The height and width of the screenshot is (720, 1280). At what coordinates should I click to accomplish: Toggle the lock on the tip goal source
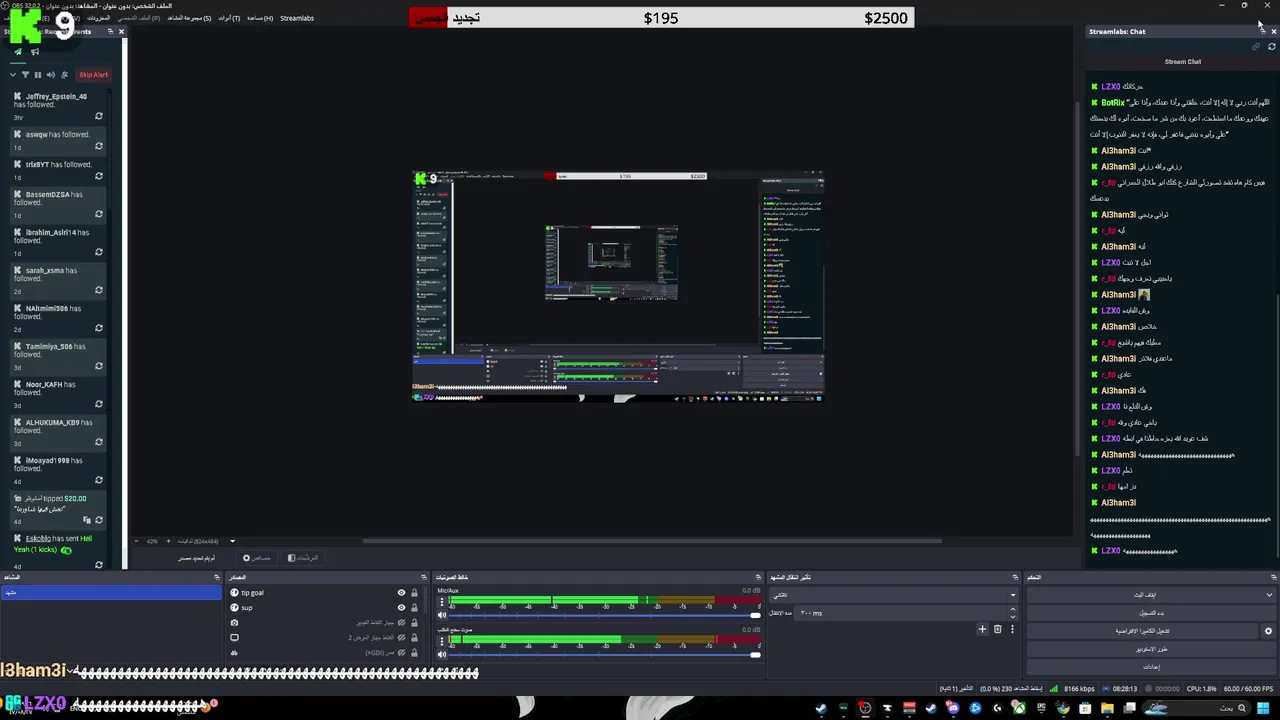[414, 593]
